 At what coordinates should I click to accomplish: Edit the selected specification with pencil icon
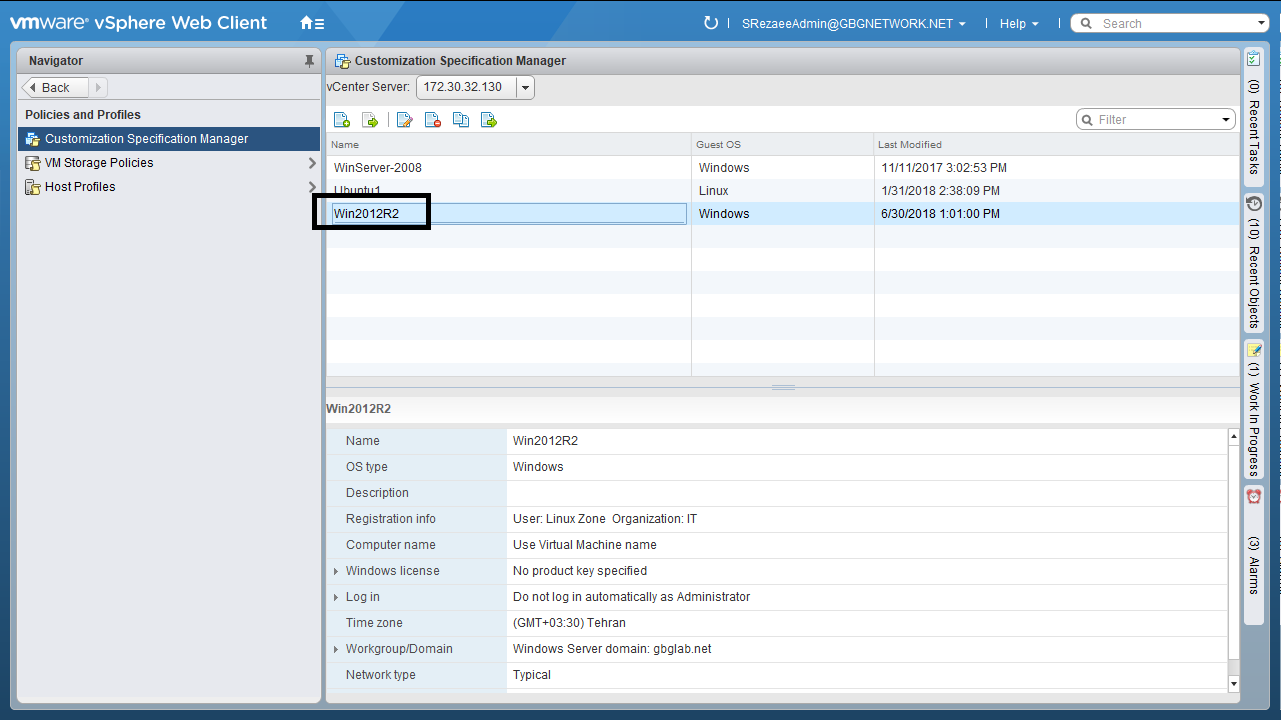pos(405,120)
